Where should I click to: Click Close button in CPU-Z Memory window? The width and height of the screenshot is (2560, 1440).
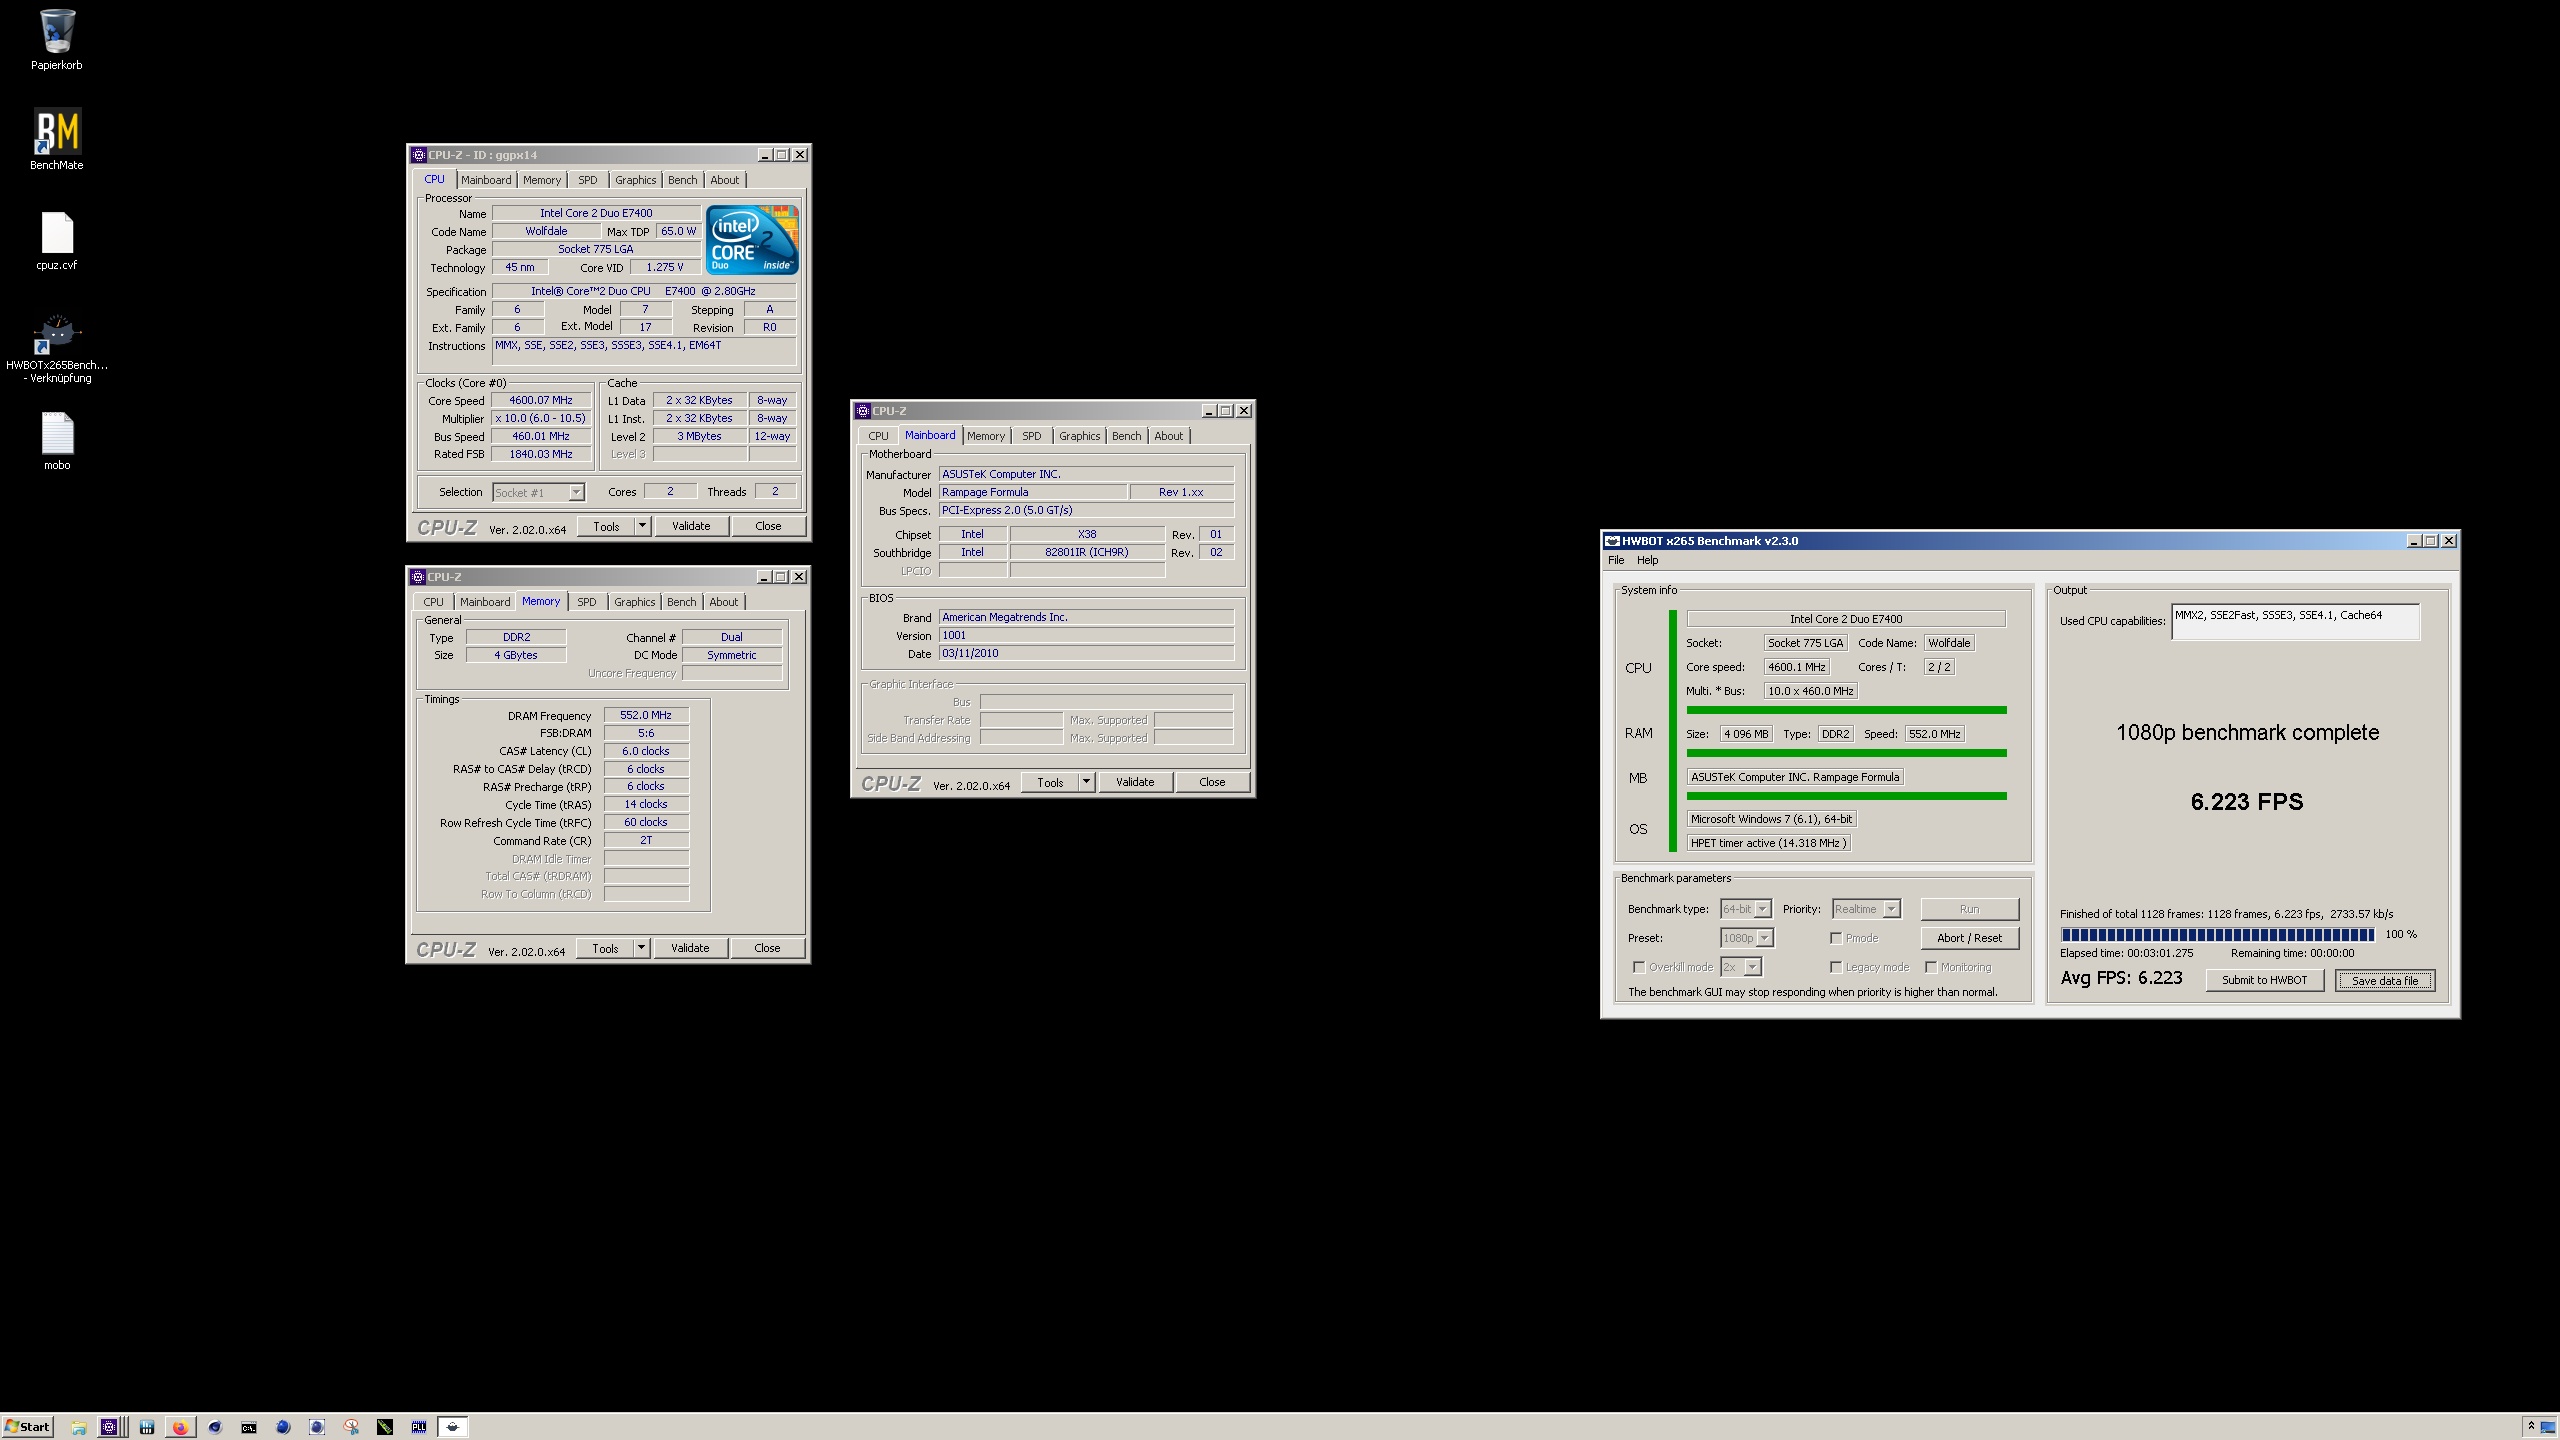pos(767,948)
